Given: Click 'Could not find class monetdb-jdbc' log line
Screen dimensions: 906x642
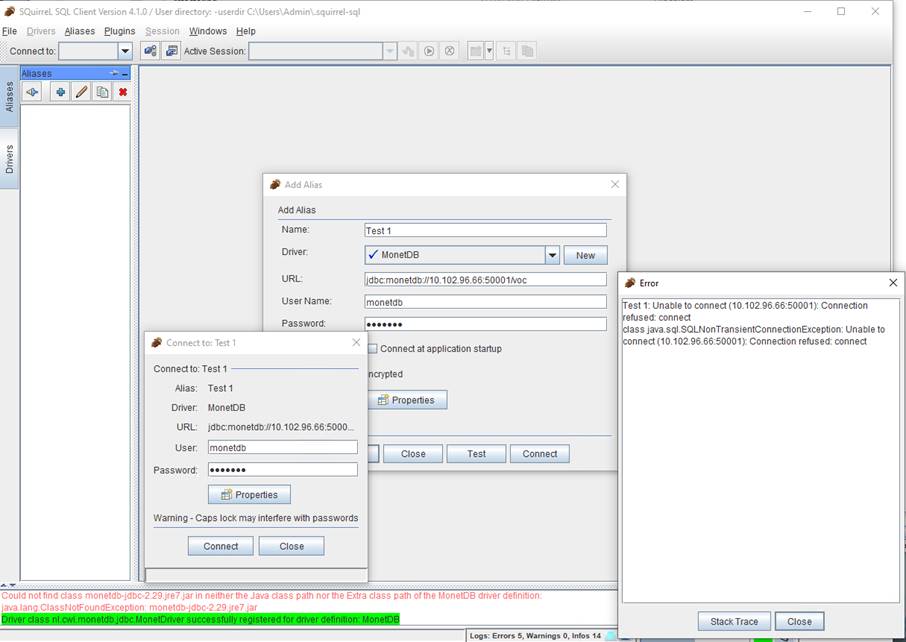Looking at the screenshot, I should coord(272,595).
